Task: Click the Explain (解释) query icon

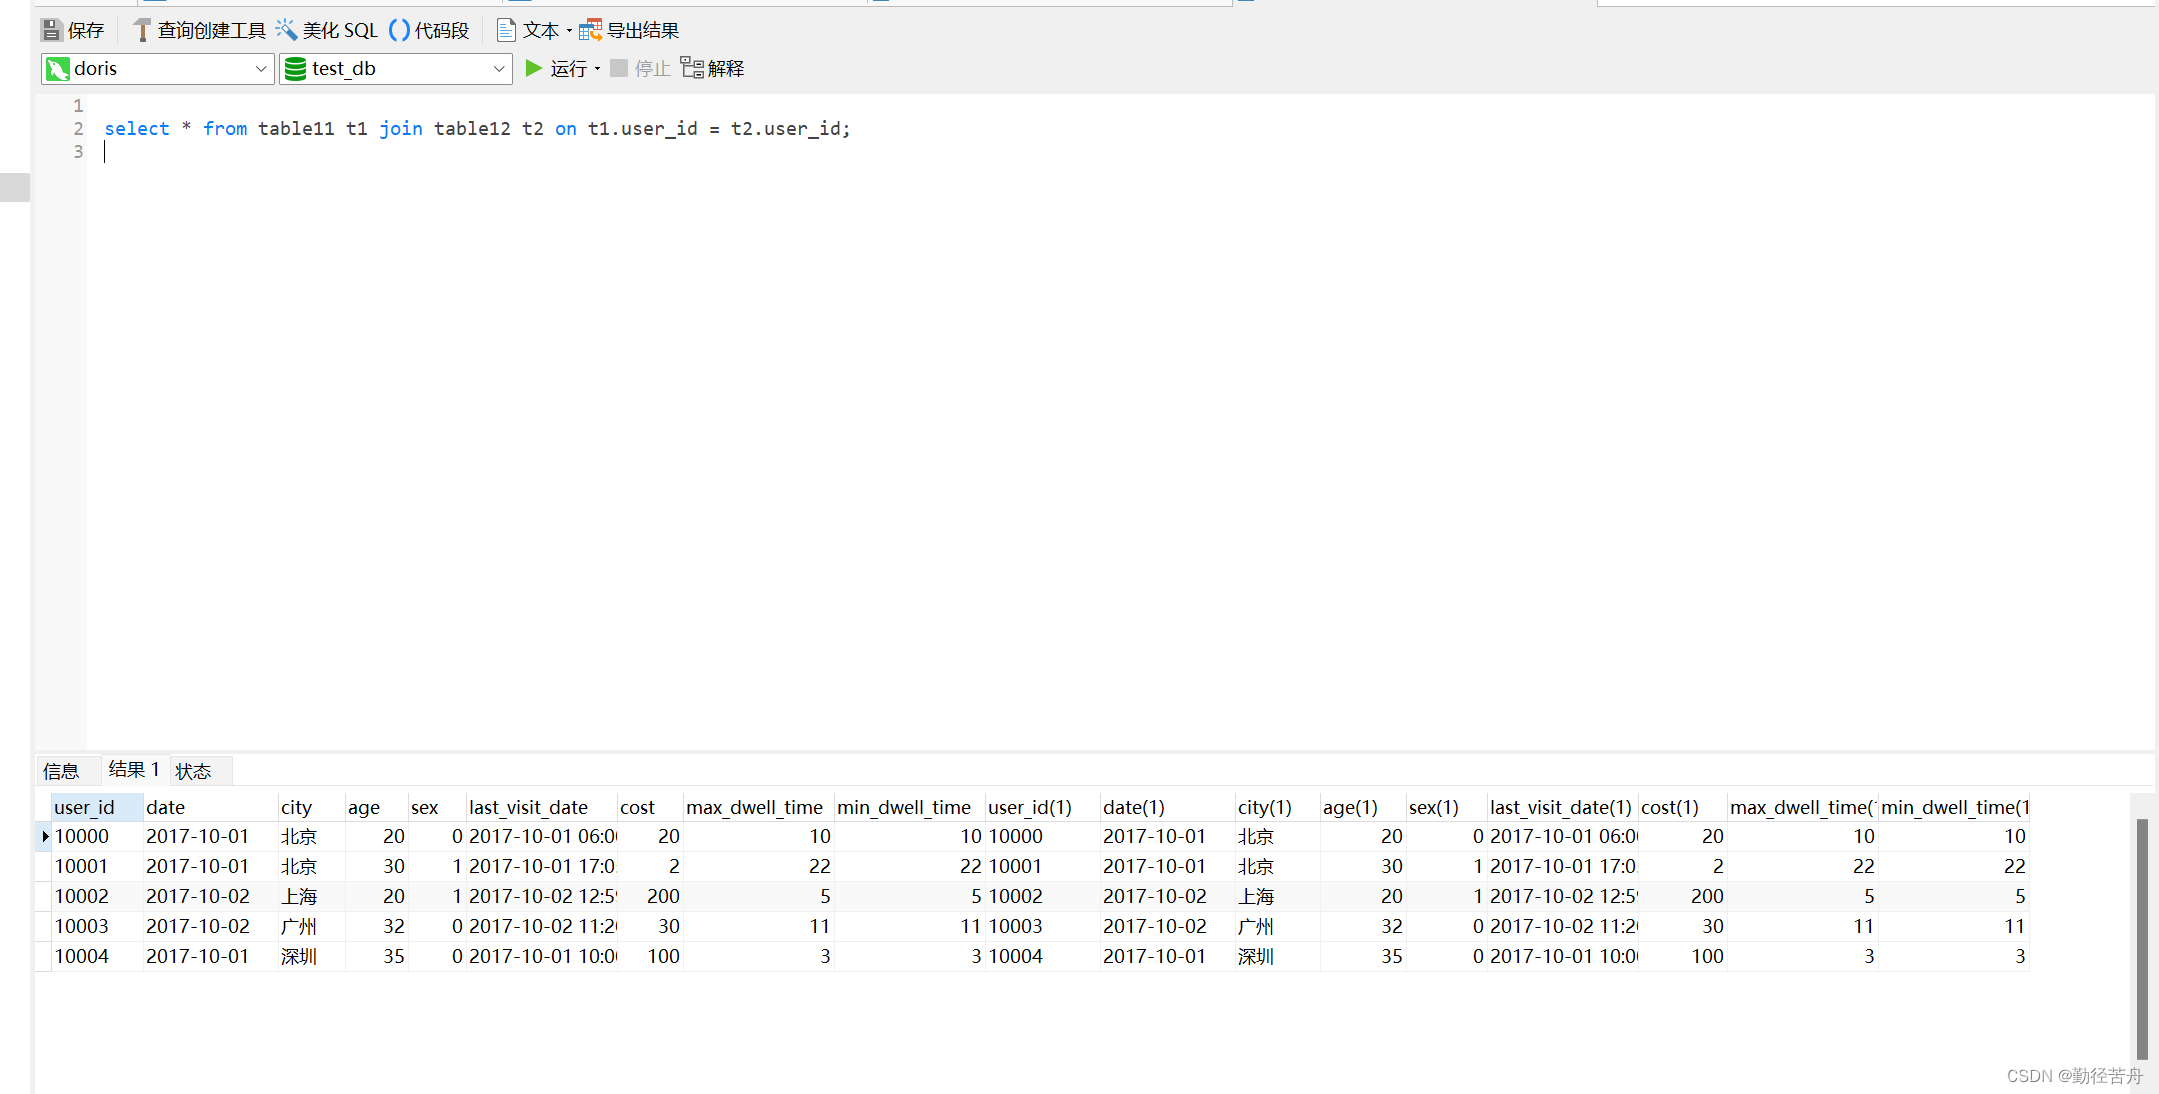Action: [x=692, y=68]
